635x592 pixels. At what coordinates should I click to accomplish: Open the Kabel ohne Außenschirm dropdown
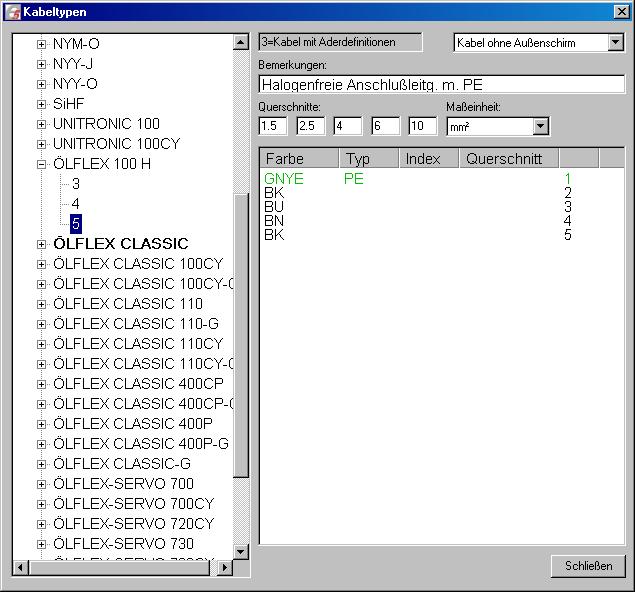(615, 43)
